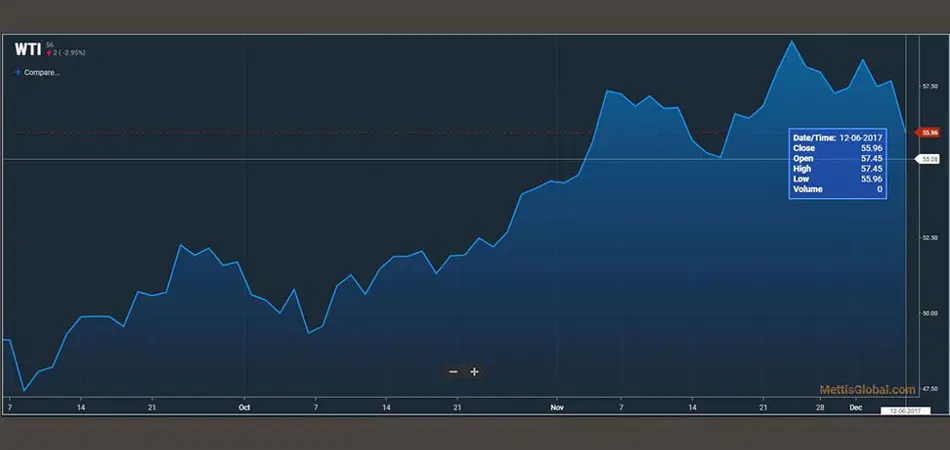Select the Nov label on the time axis

pyautogui.click(x=557, y=408)
